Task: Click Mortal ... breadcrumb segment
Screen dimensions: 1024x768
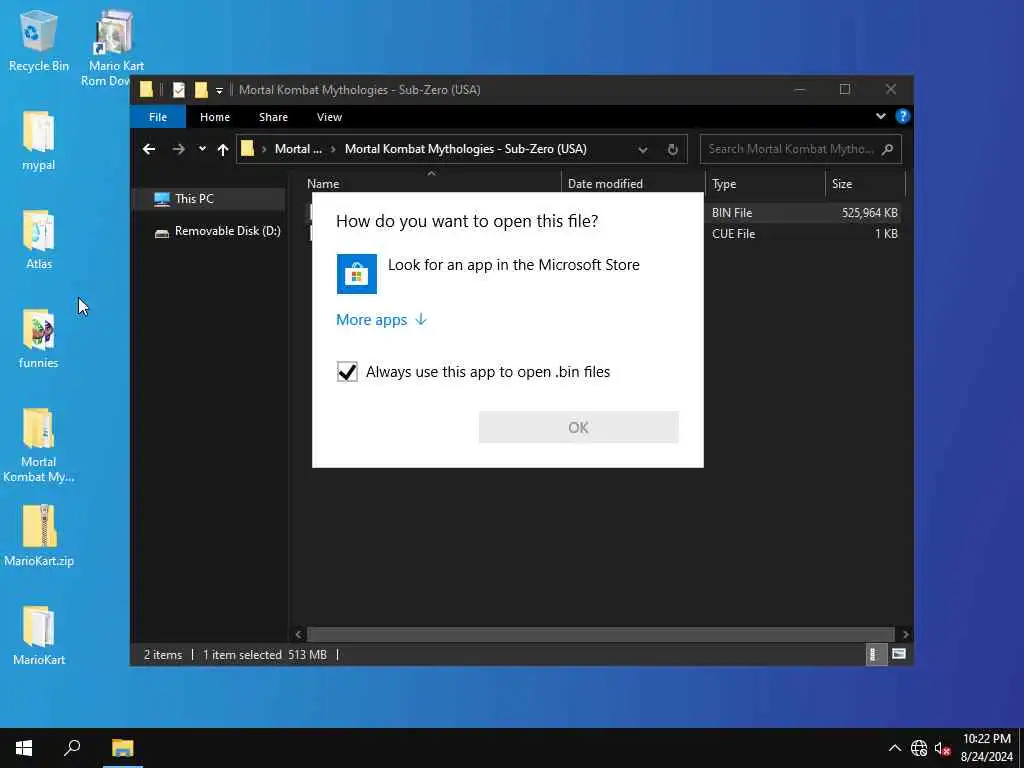Action: point(298,149)
